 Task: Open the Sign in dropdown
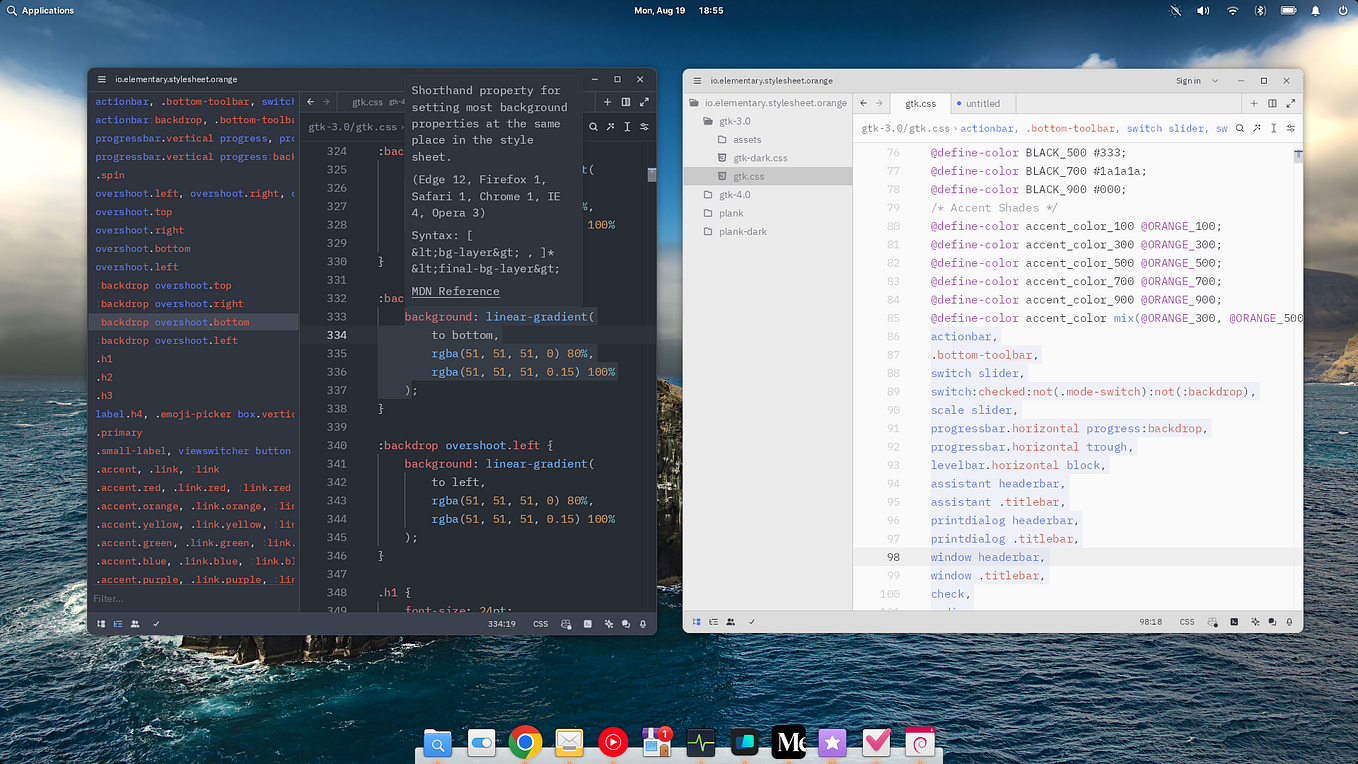(x=1193, y=80)
